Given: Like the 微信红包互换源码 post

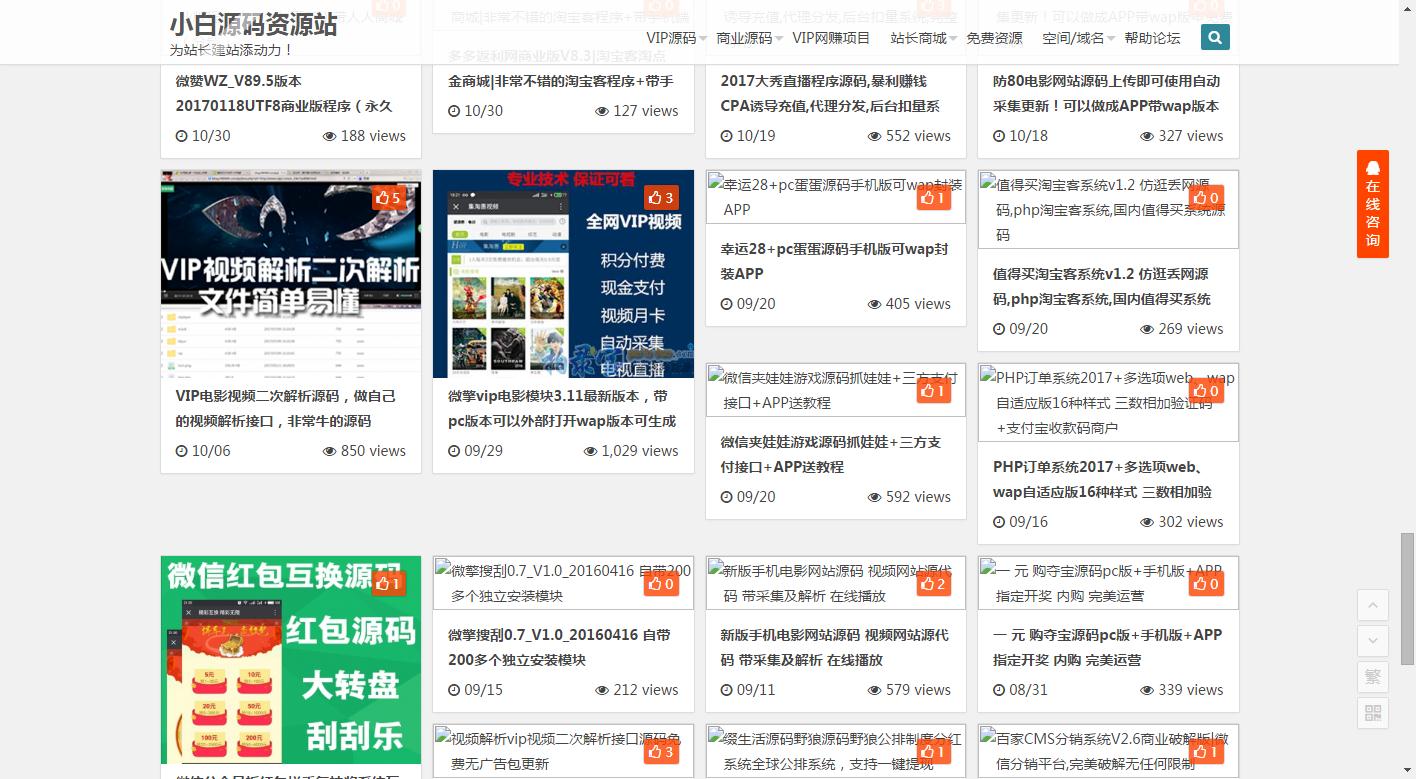Looking at the screenshot, I should (387, 583).
